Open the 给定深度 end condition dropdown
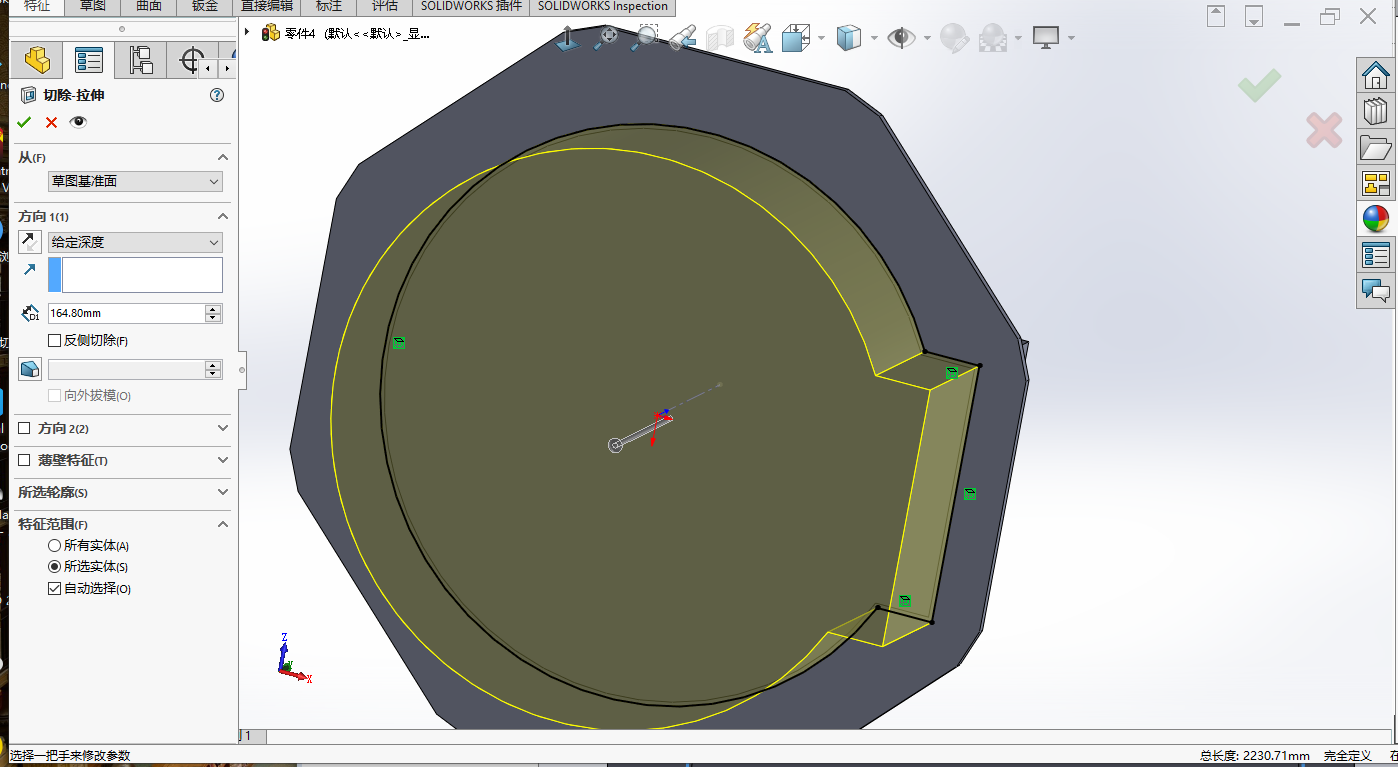Screen dimensions: 1398x767 (x=135, y=242)
